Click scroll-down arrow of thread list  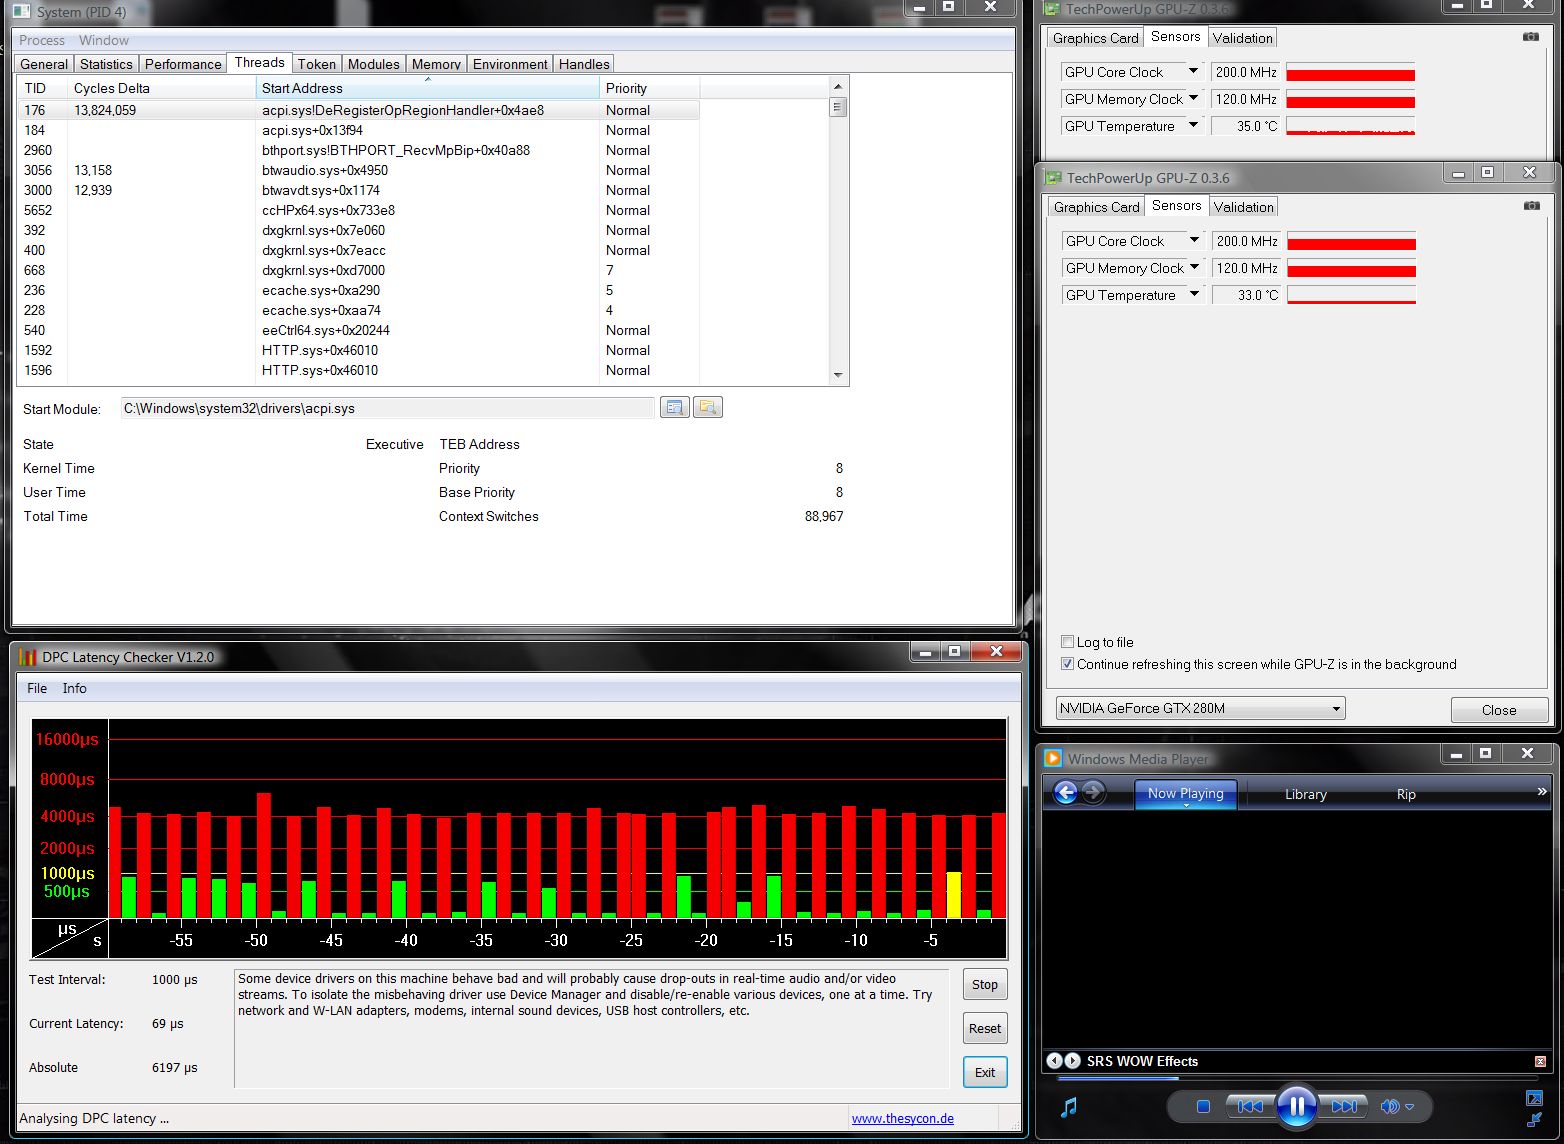(838, 375)
